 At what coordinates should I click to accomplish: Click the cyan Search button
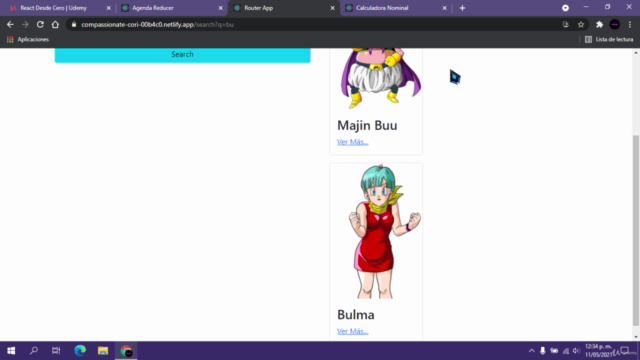(x=182, y=55)
